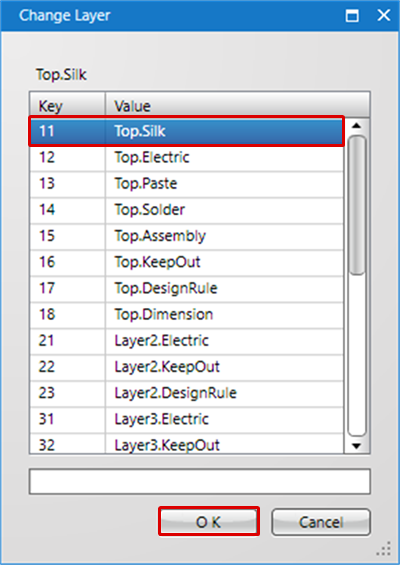Click the Cancel button

(321, 522)
